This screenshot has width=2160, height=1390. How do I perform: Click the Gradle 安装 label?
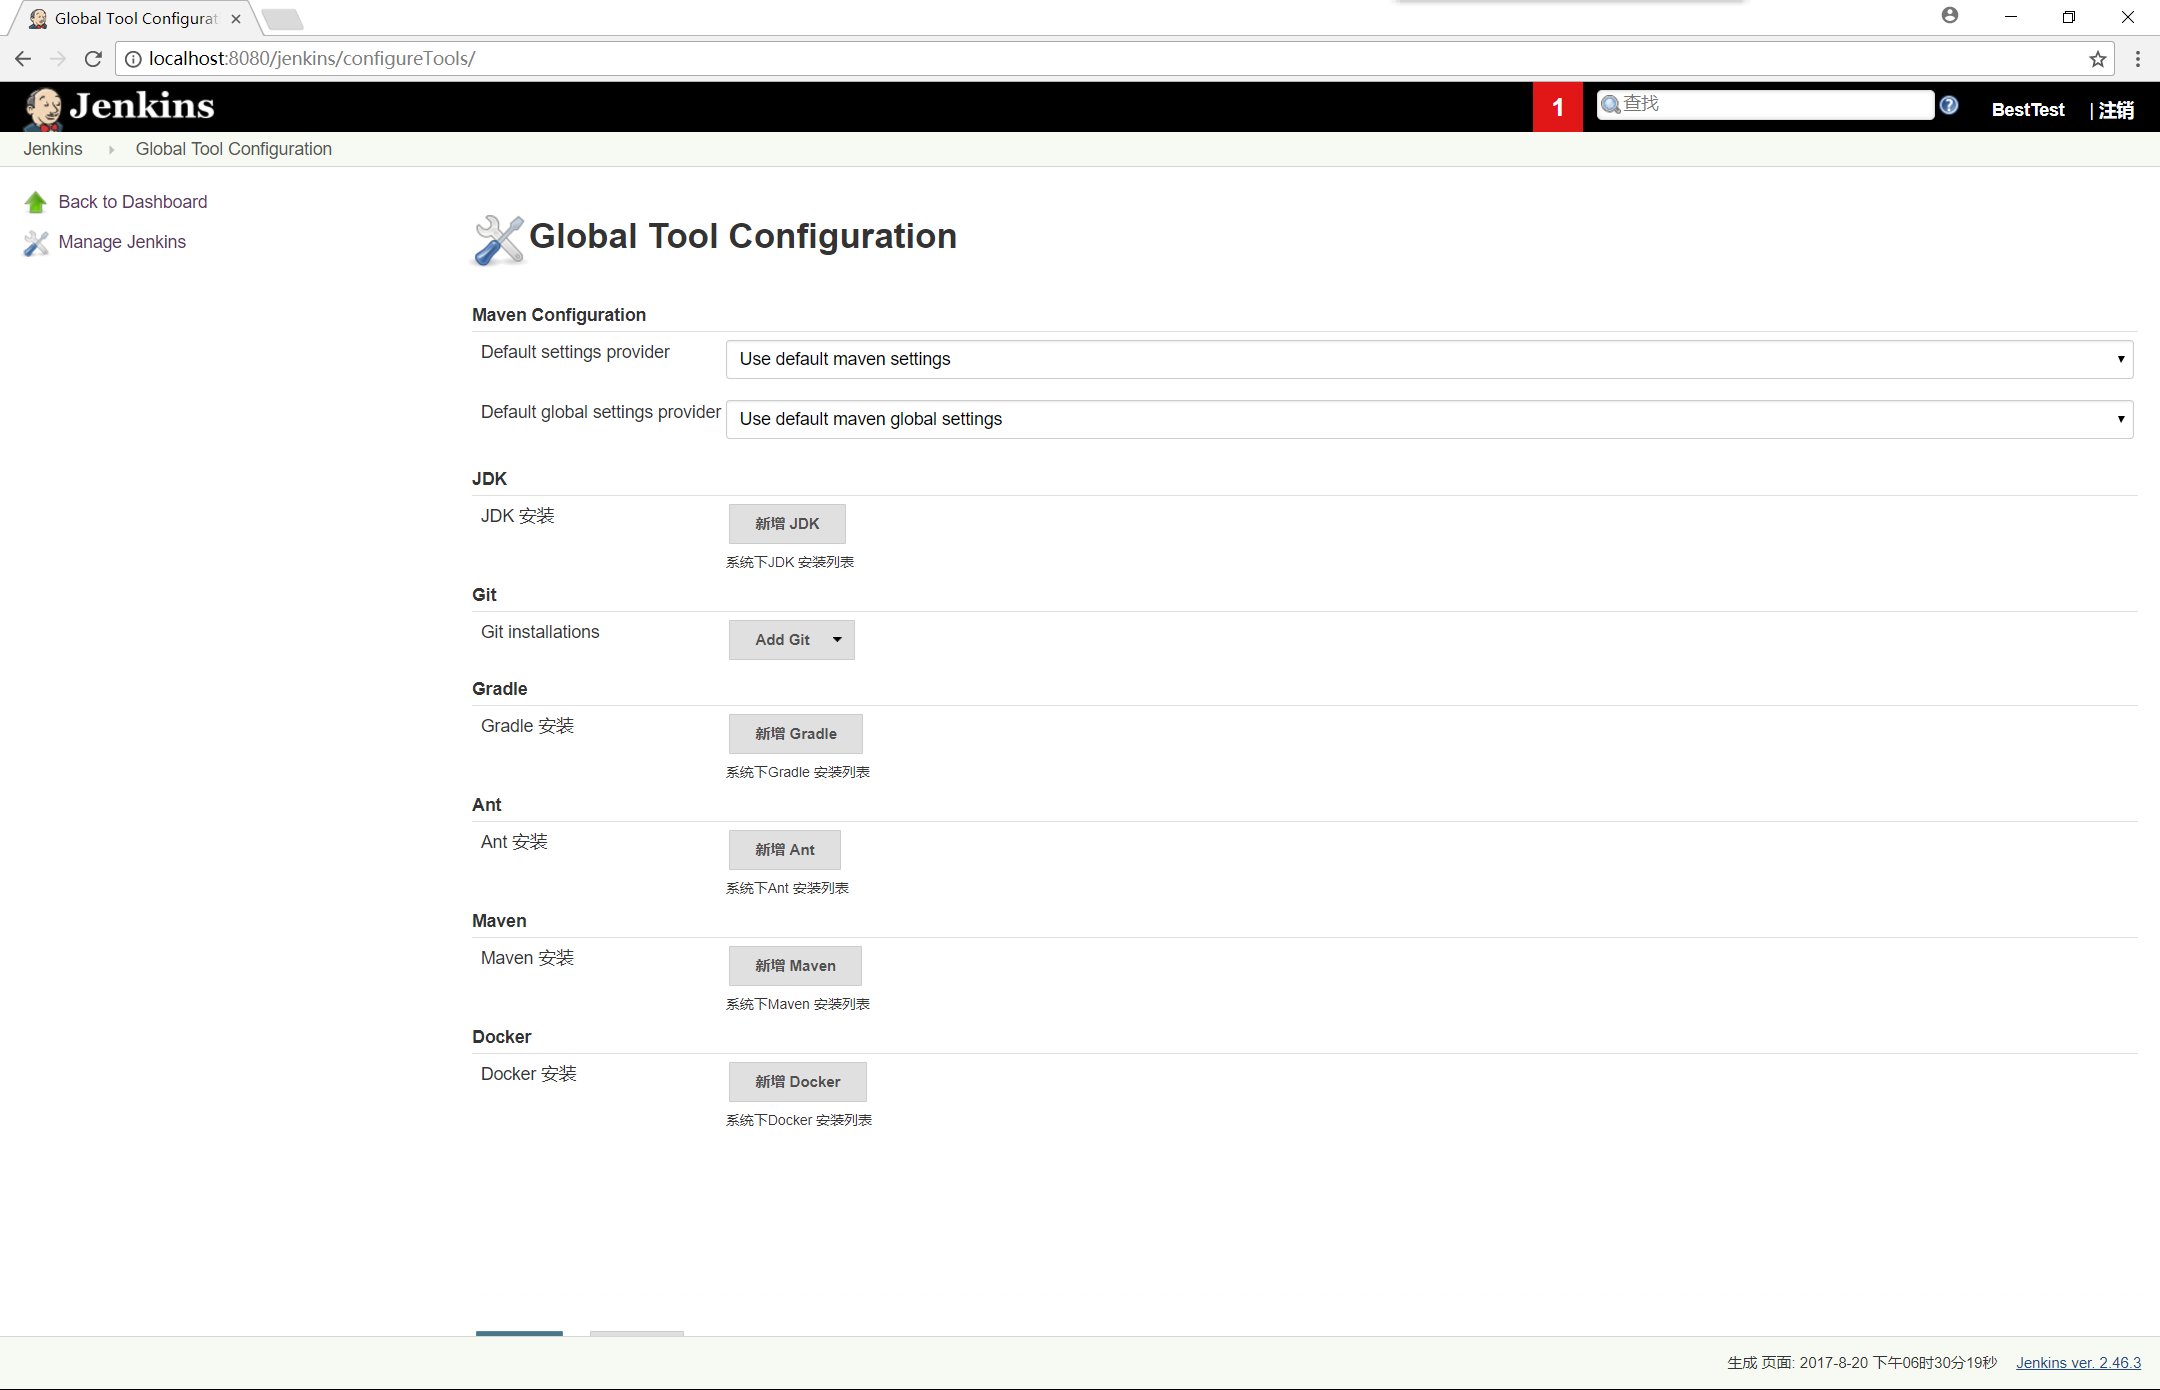(527, 726)
